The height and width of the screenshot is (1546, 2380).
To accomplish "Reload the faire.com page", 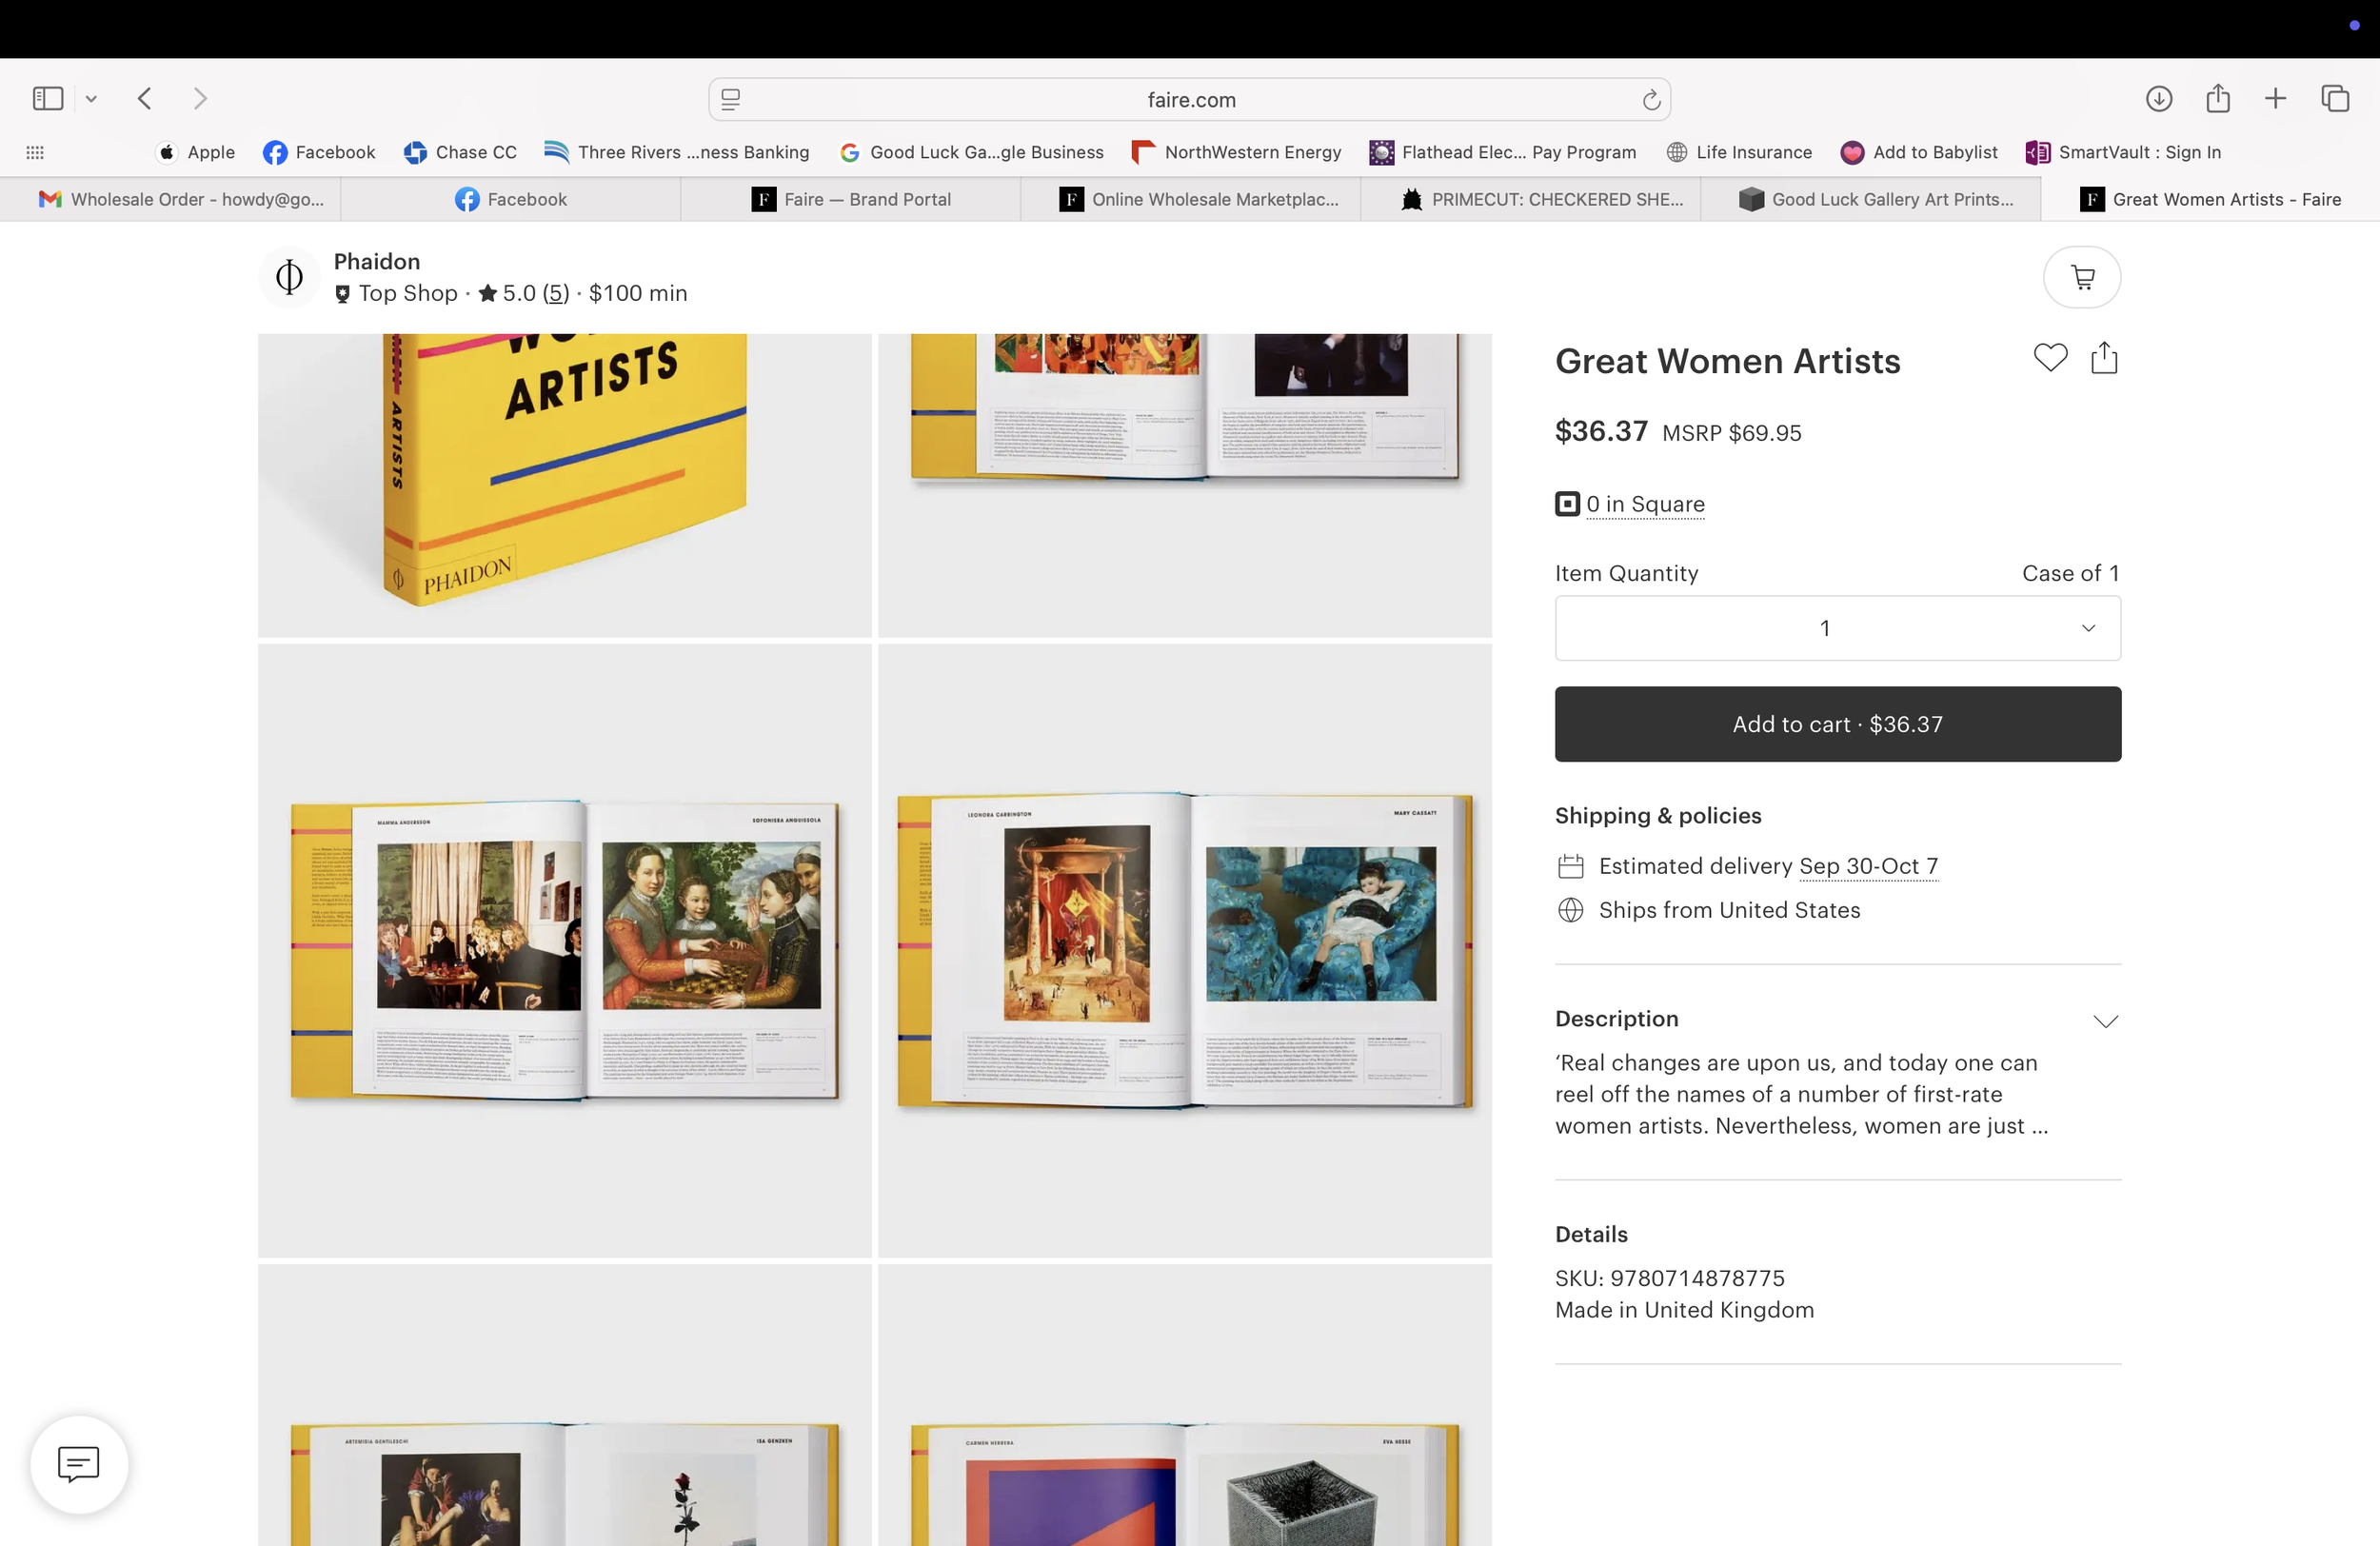I will pos(1651,99).
